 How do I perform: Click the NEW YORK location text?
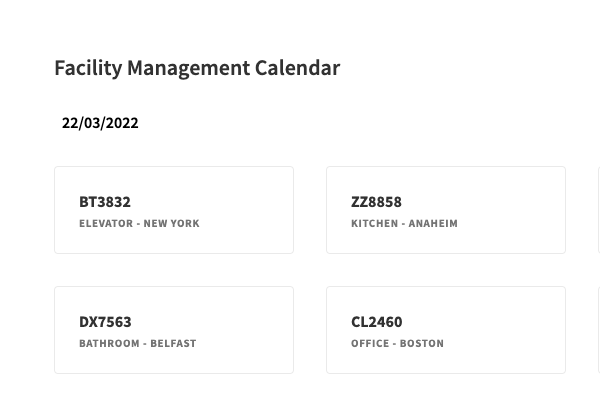[x=171, y=224]
